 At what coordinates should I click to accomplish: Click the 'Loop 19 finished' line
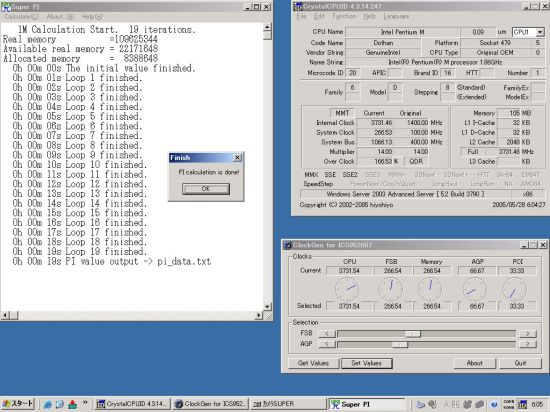point(79,251)
